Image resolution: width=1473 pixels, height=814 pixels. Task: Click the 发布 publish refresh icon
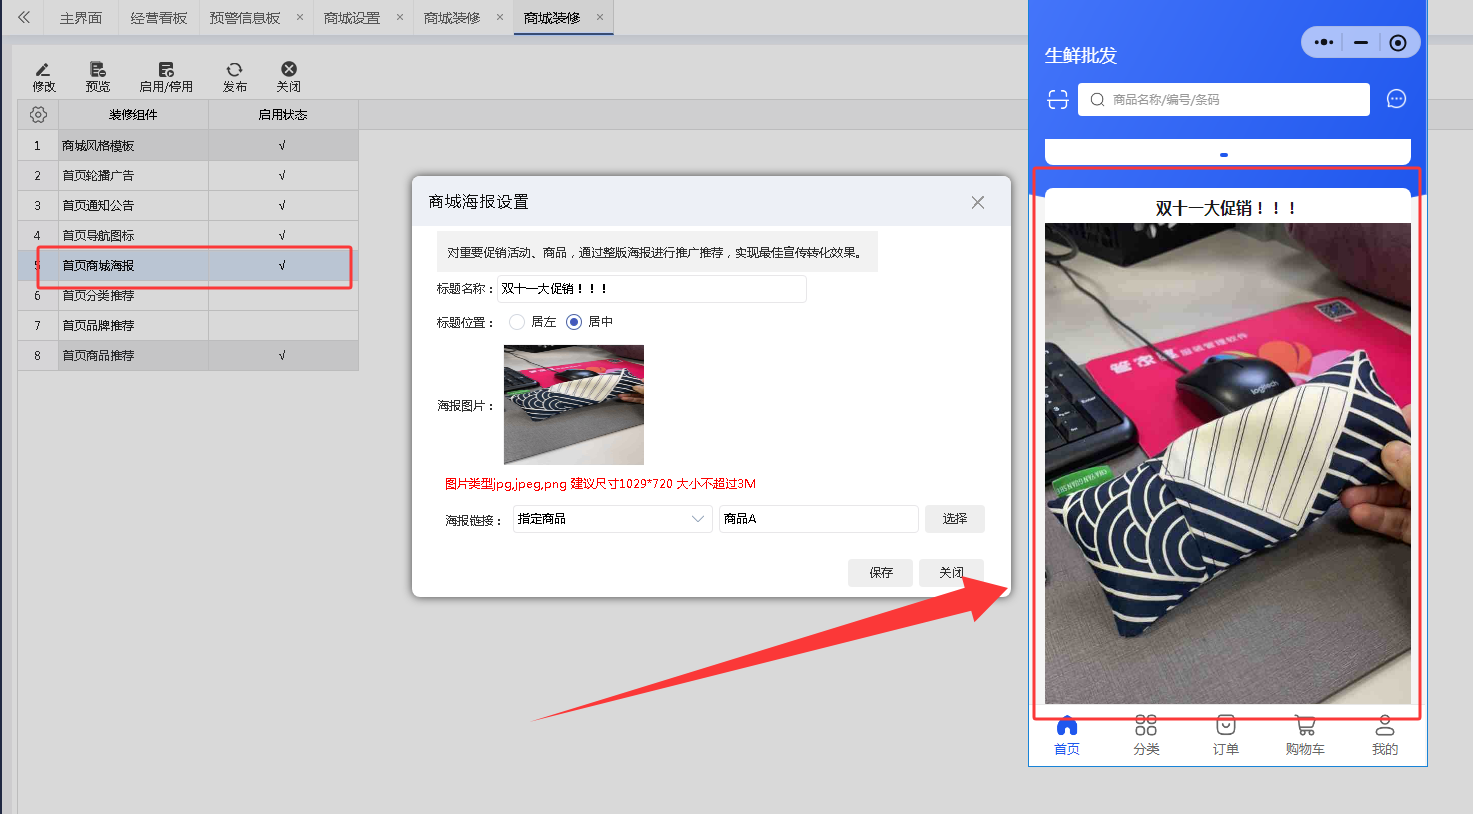point(234,70)
